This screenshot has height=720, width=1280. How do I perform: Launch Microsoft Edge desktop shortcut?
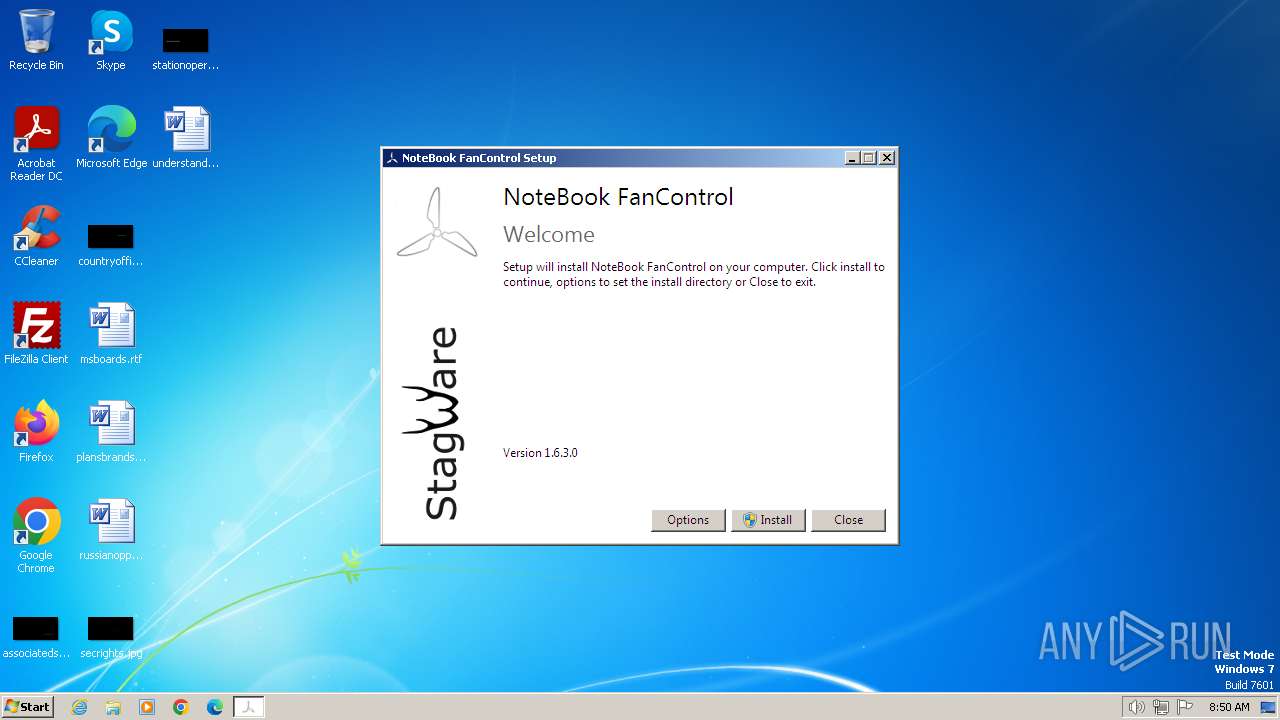coord(111,137)
